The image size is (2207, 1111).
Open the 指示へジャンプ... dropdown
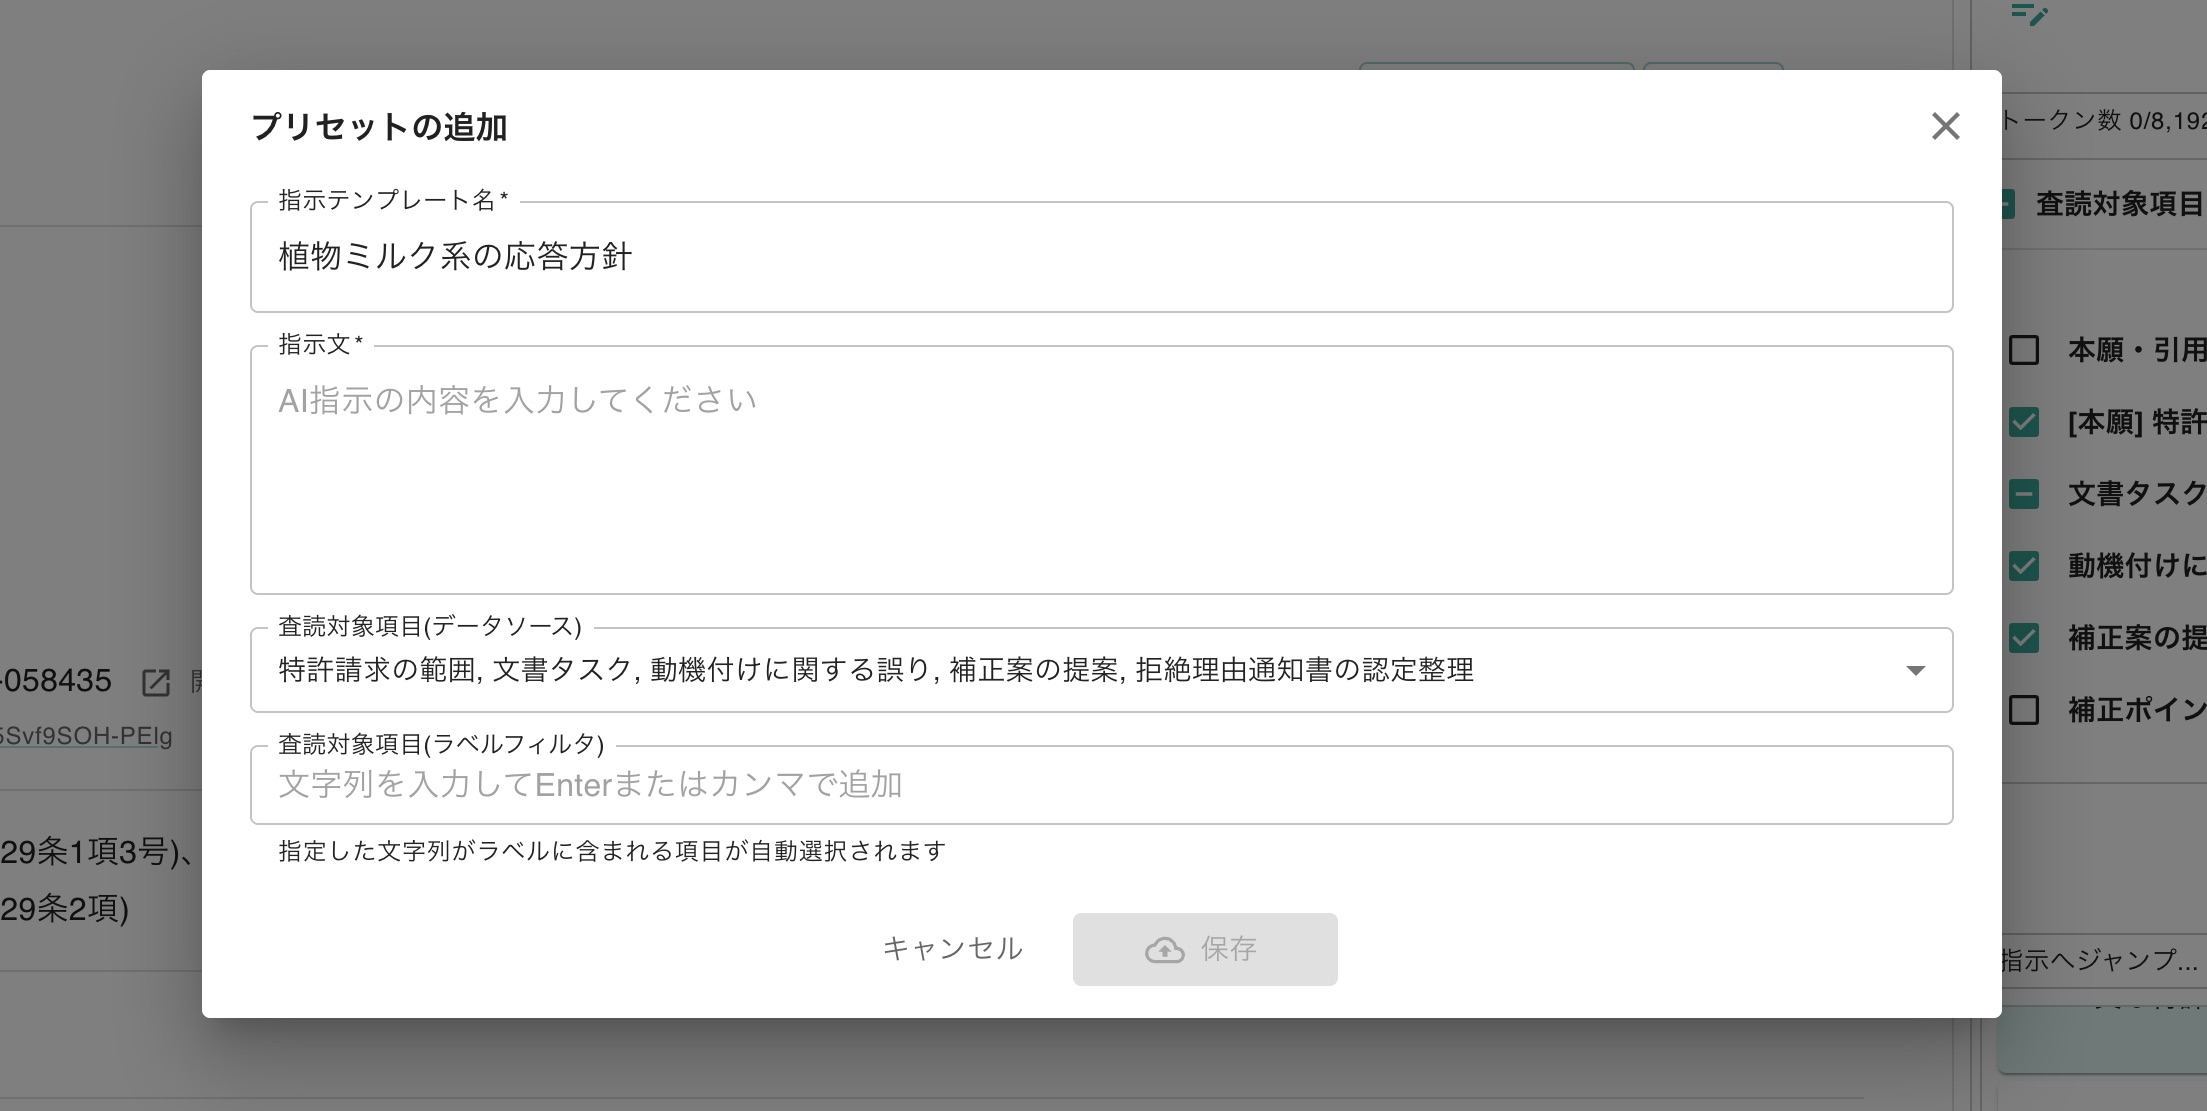click(2103, 960)
